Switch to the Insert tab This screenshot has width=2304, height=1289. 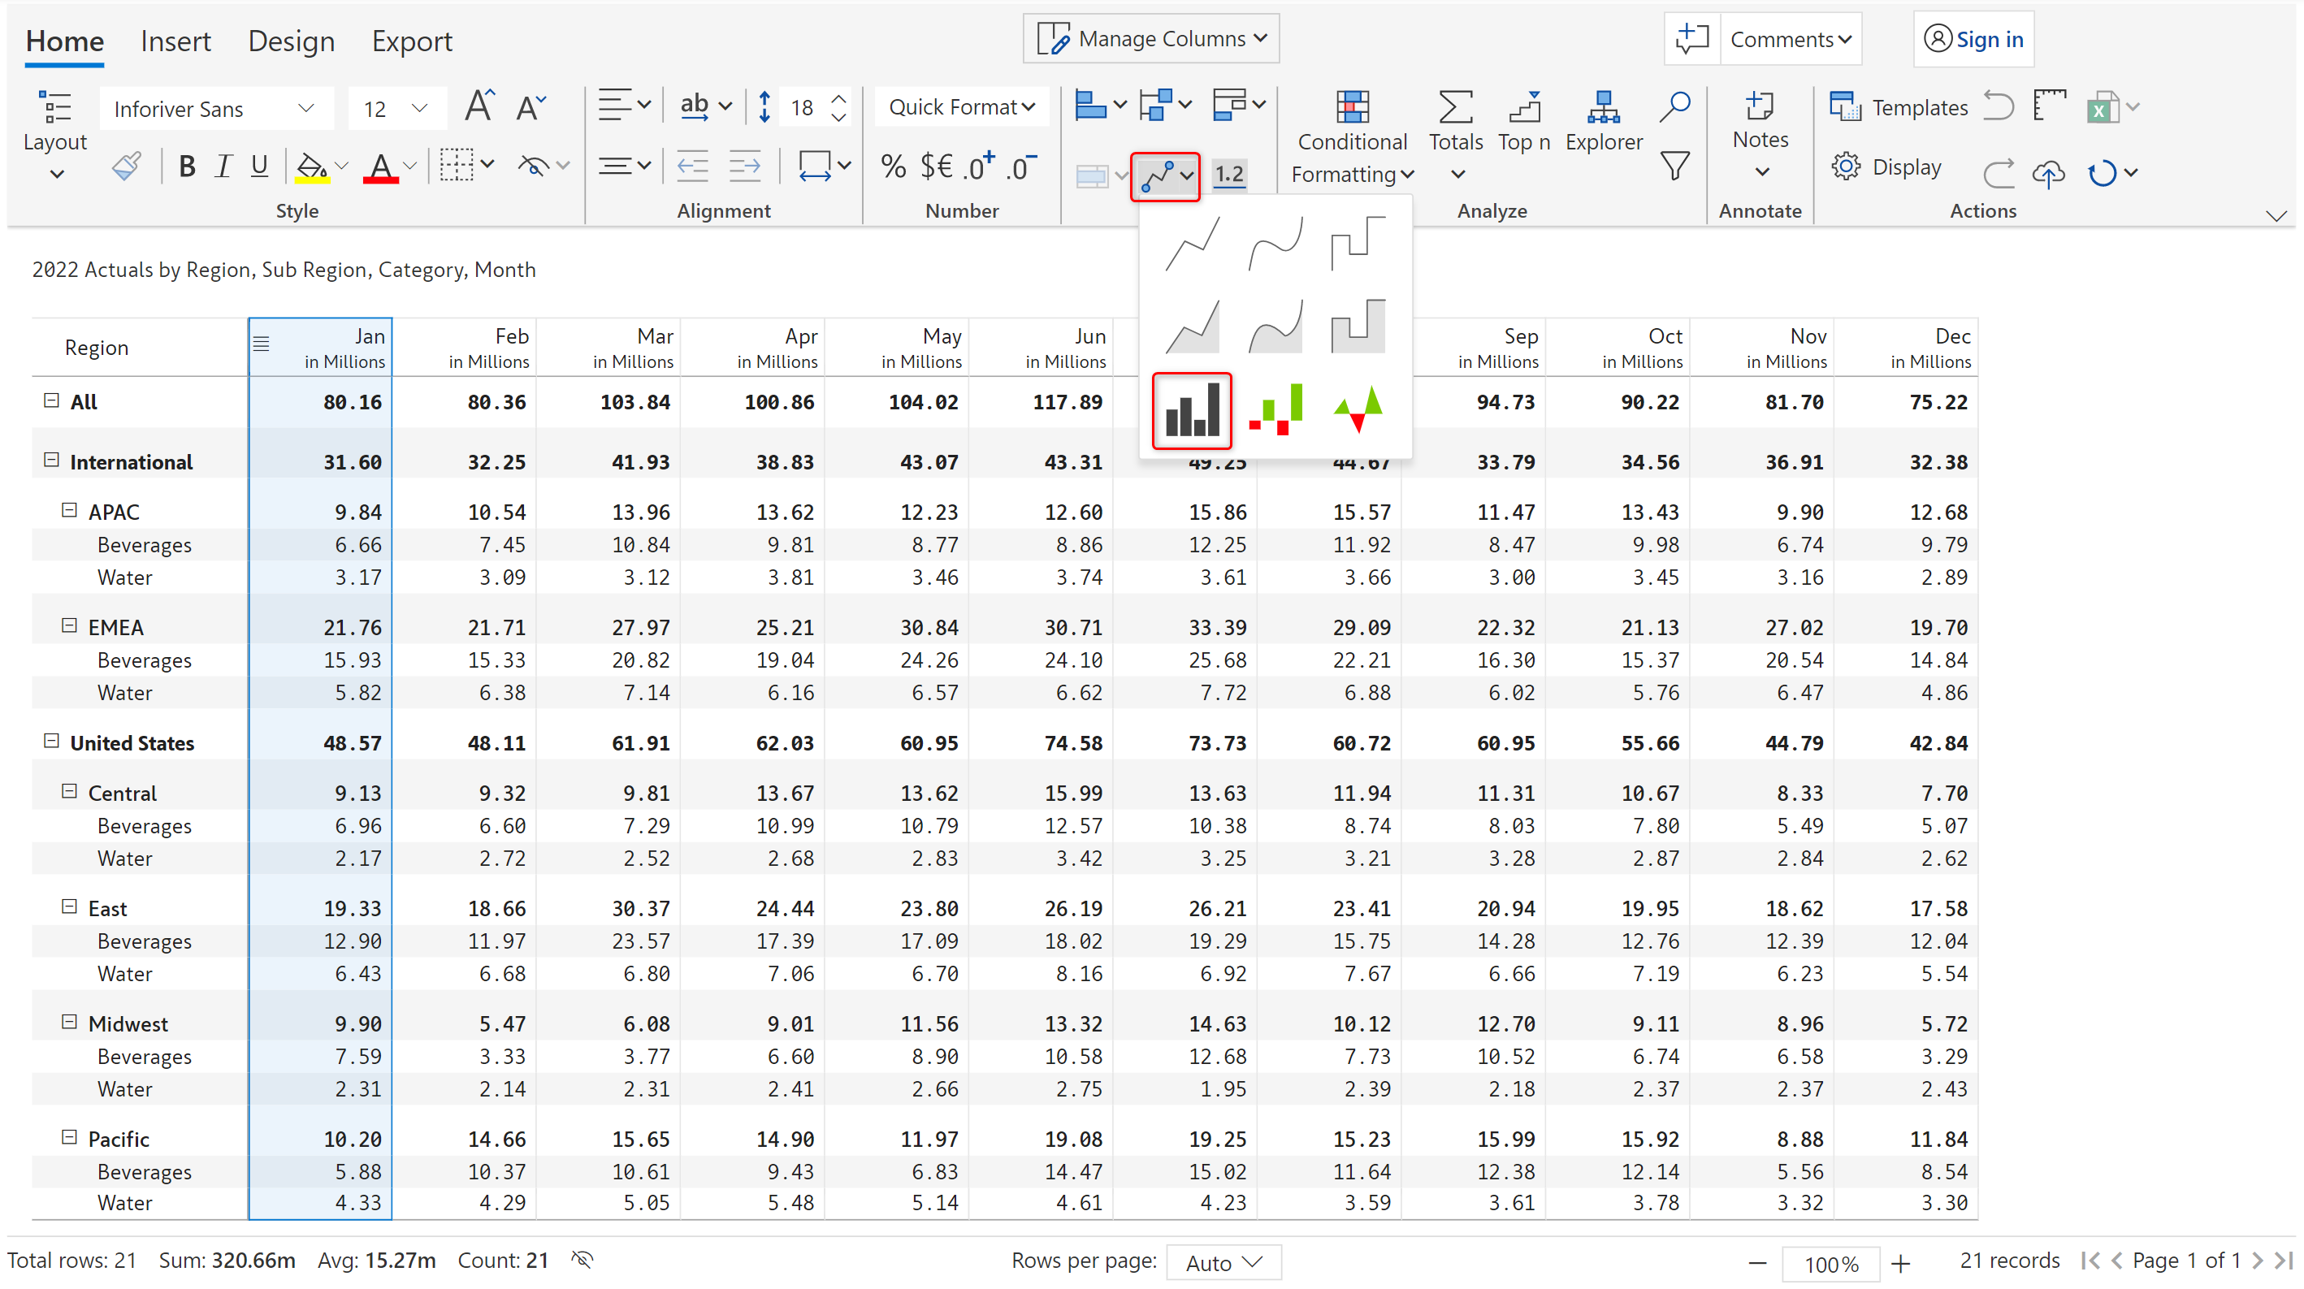click(175, 41)
